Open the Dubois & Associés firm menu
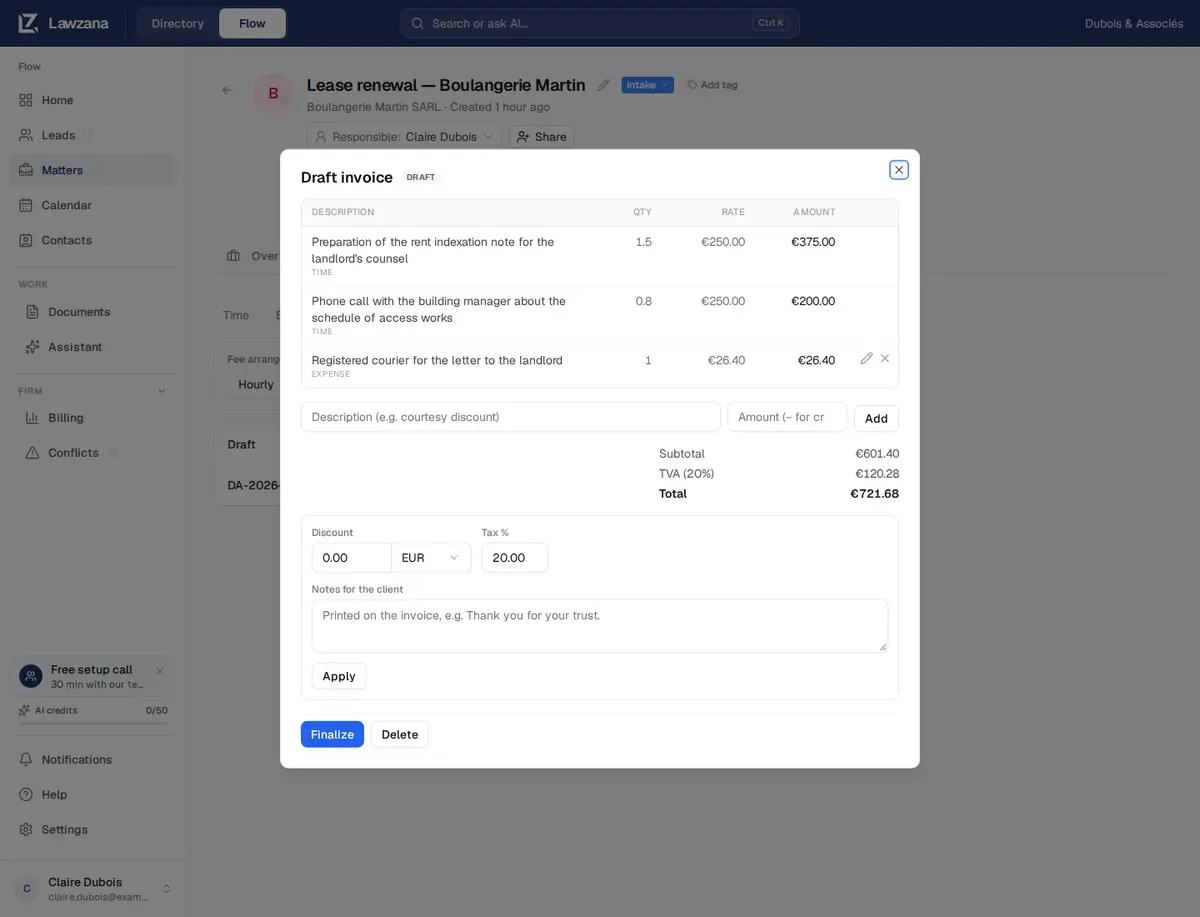This screenshot has height=917, width=1200. click(x=1134, y=23)
